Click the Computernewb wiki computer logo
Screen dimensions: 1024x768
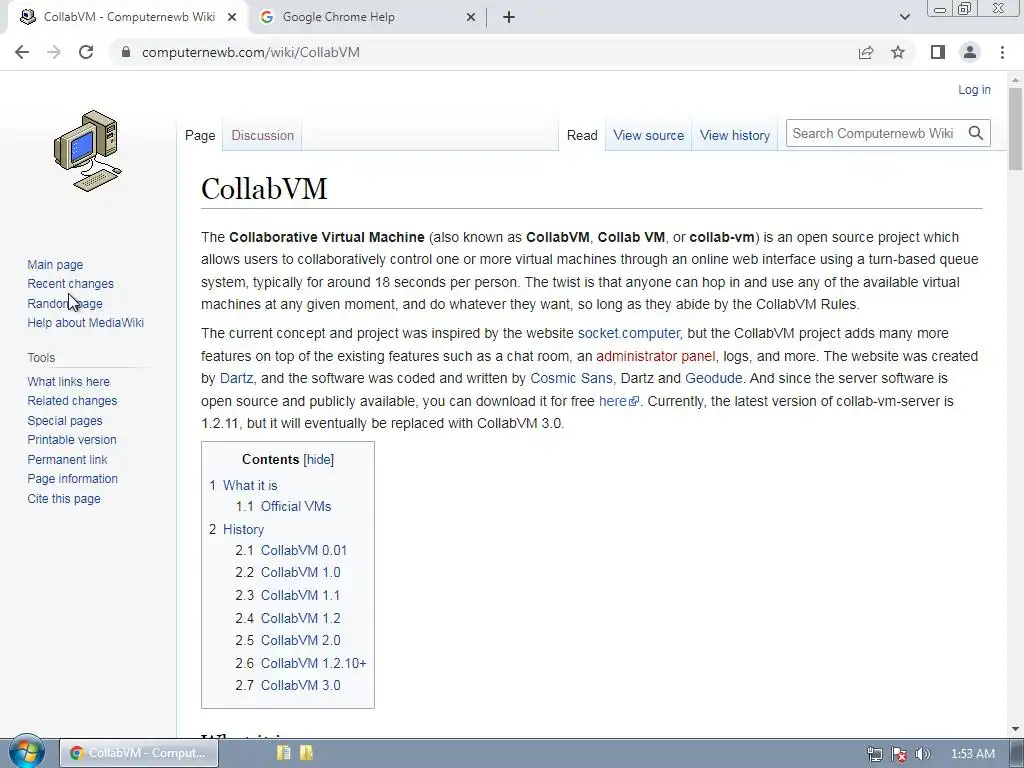pos(88,151)
